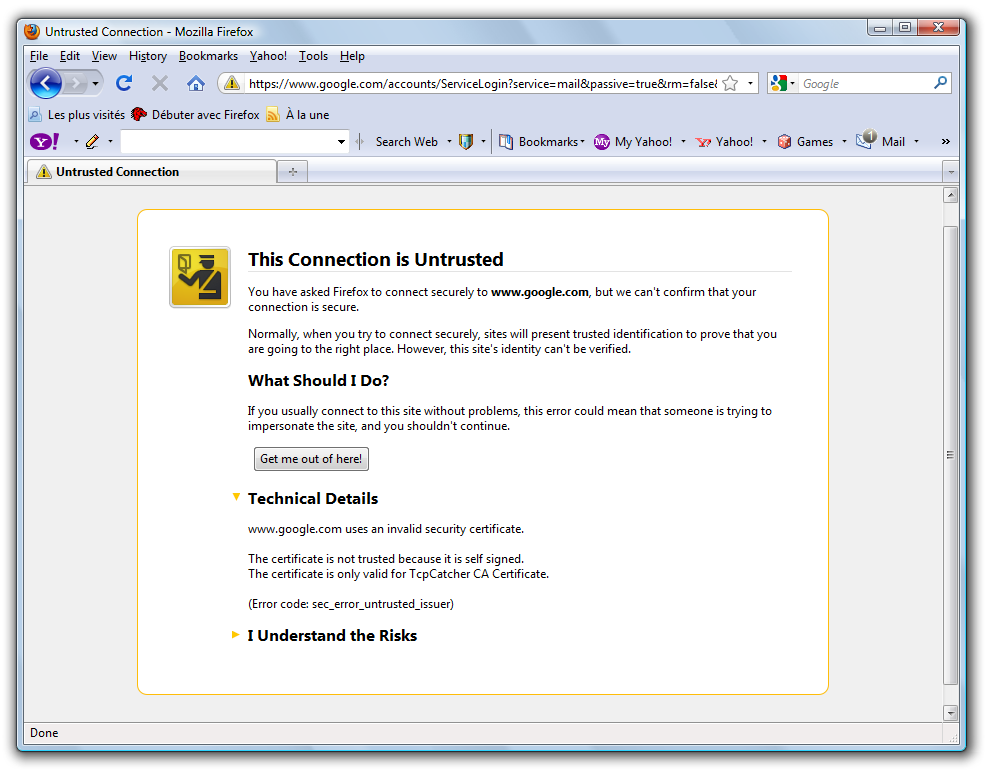Open Yahoo toolbar Bookmarks button

(541, 142)
